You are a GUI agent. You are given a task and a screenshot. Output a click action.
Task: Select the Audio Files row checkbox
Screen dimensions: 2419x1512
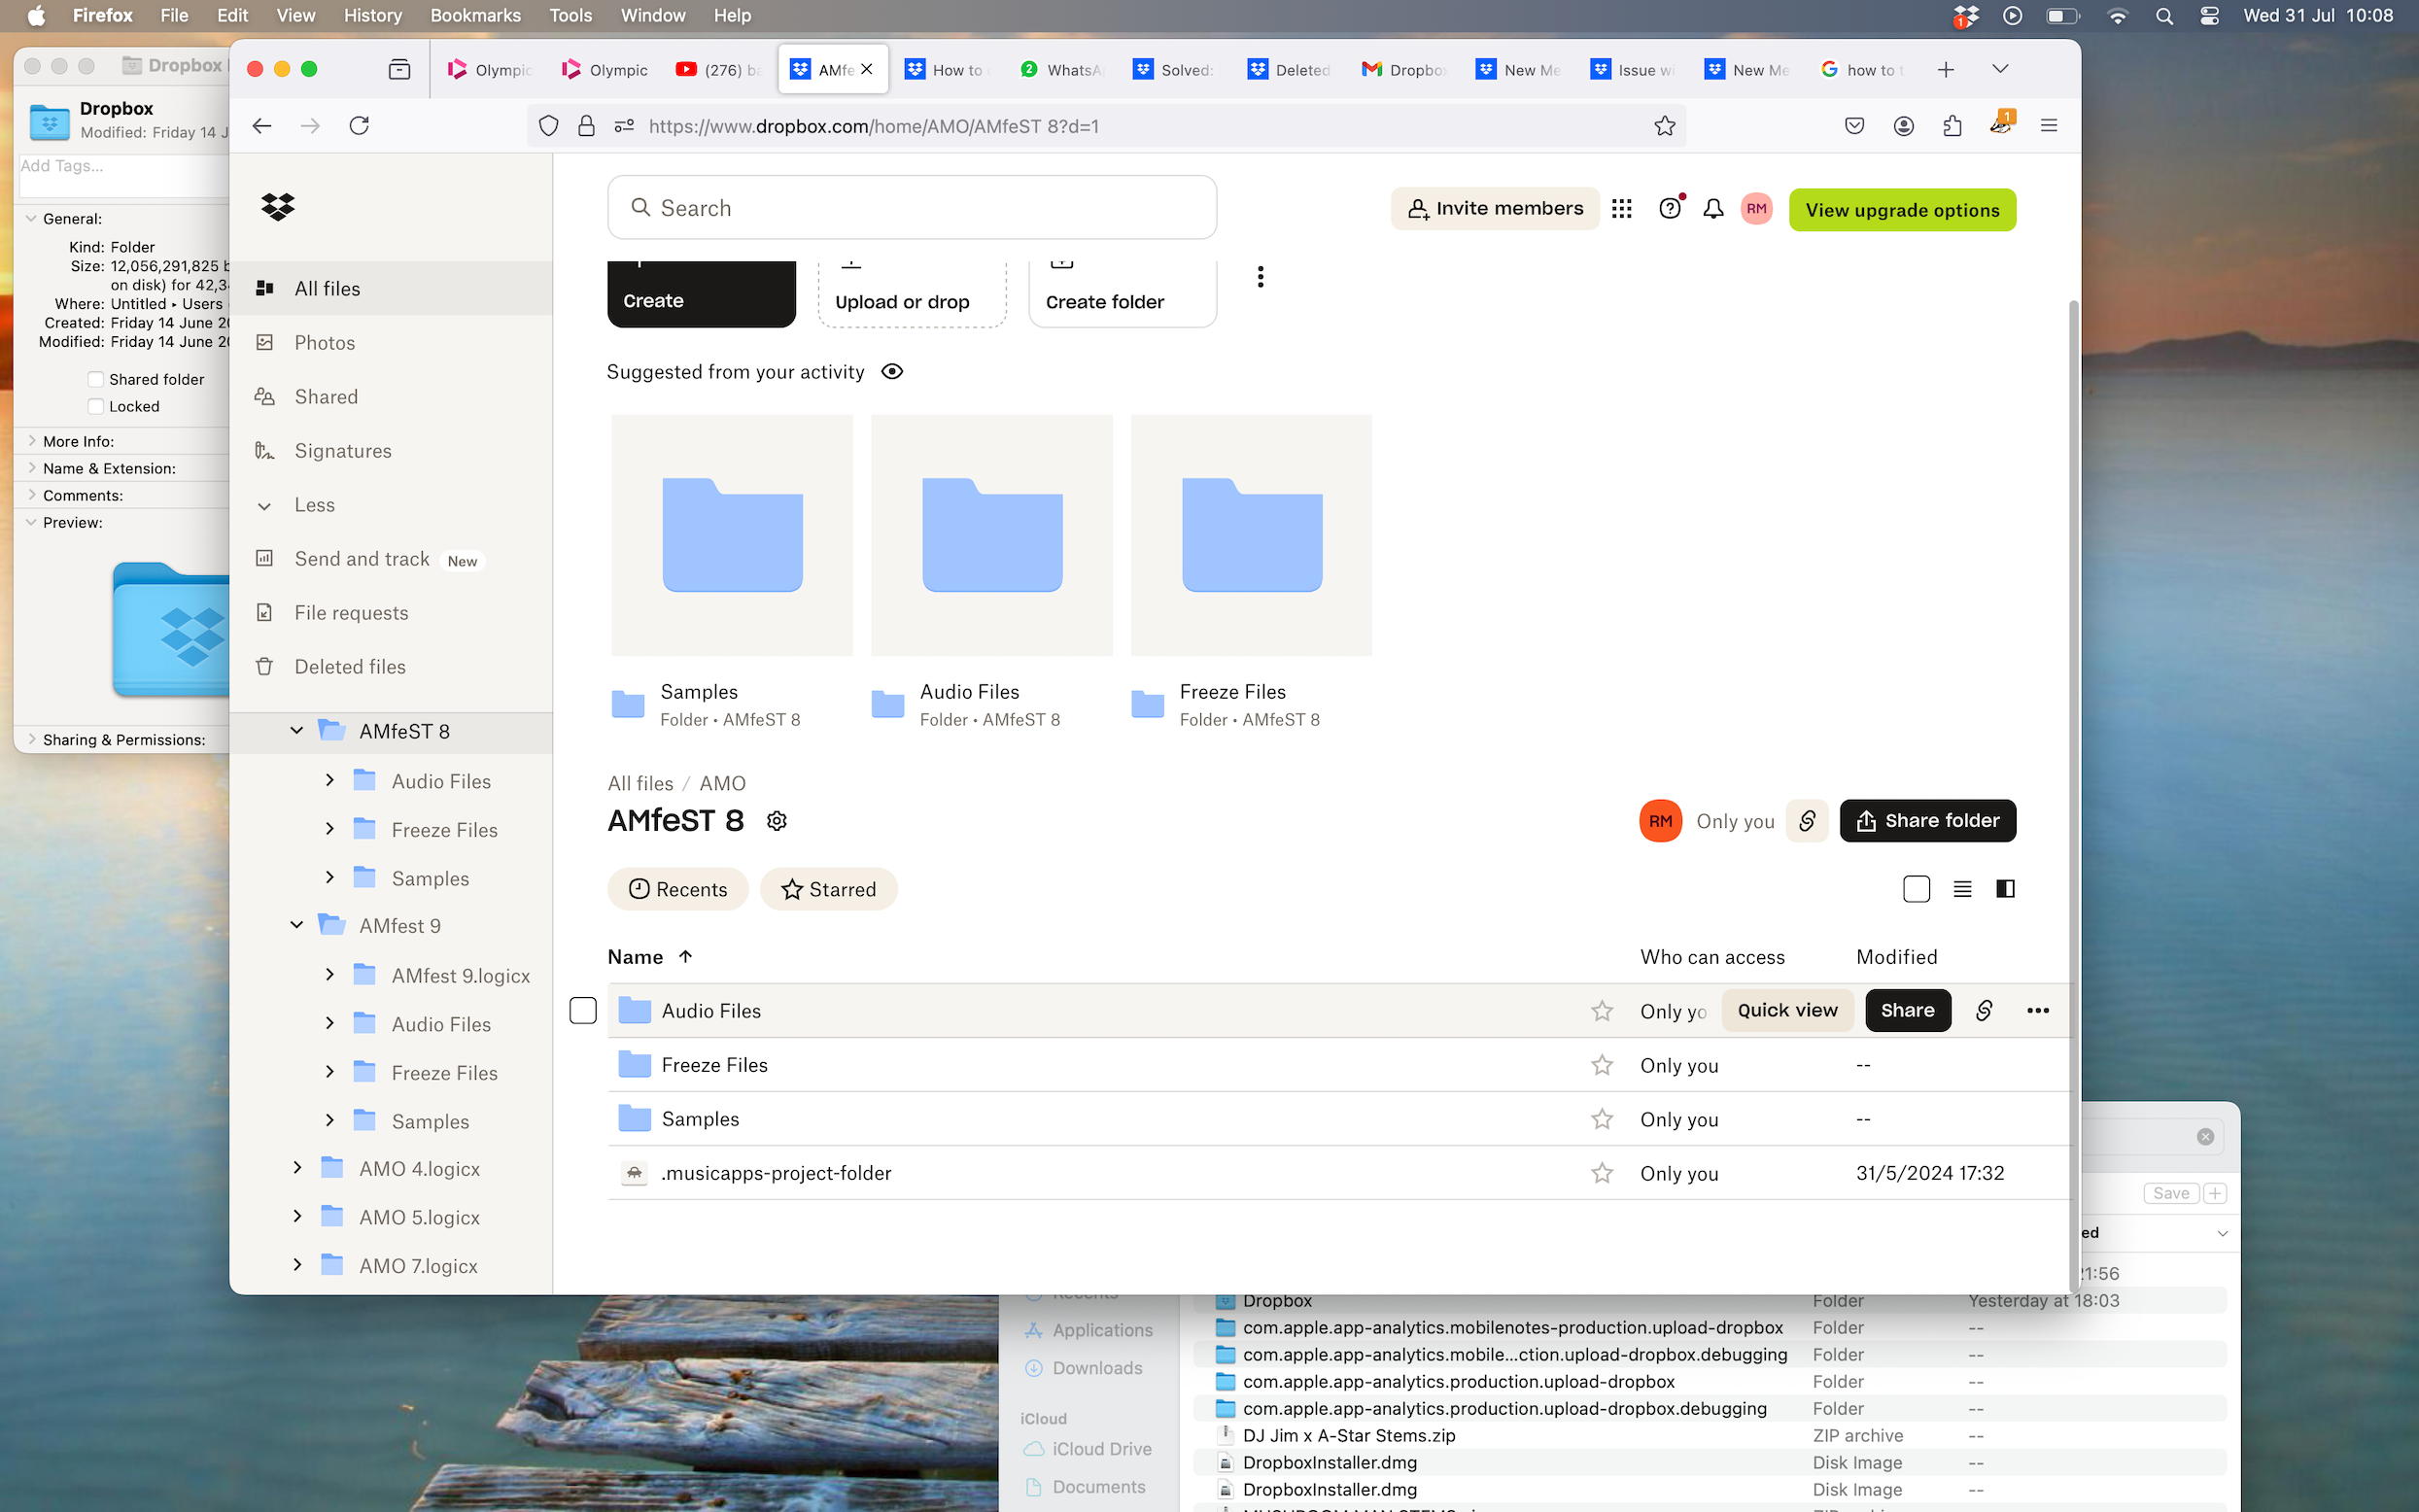coord(583,1011)
